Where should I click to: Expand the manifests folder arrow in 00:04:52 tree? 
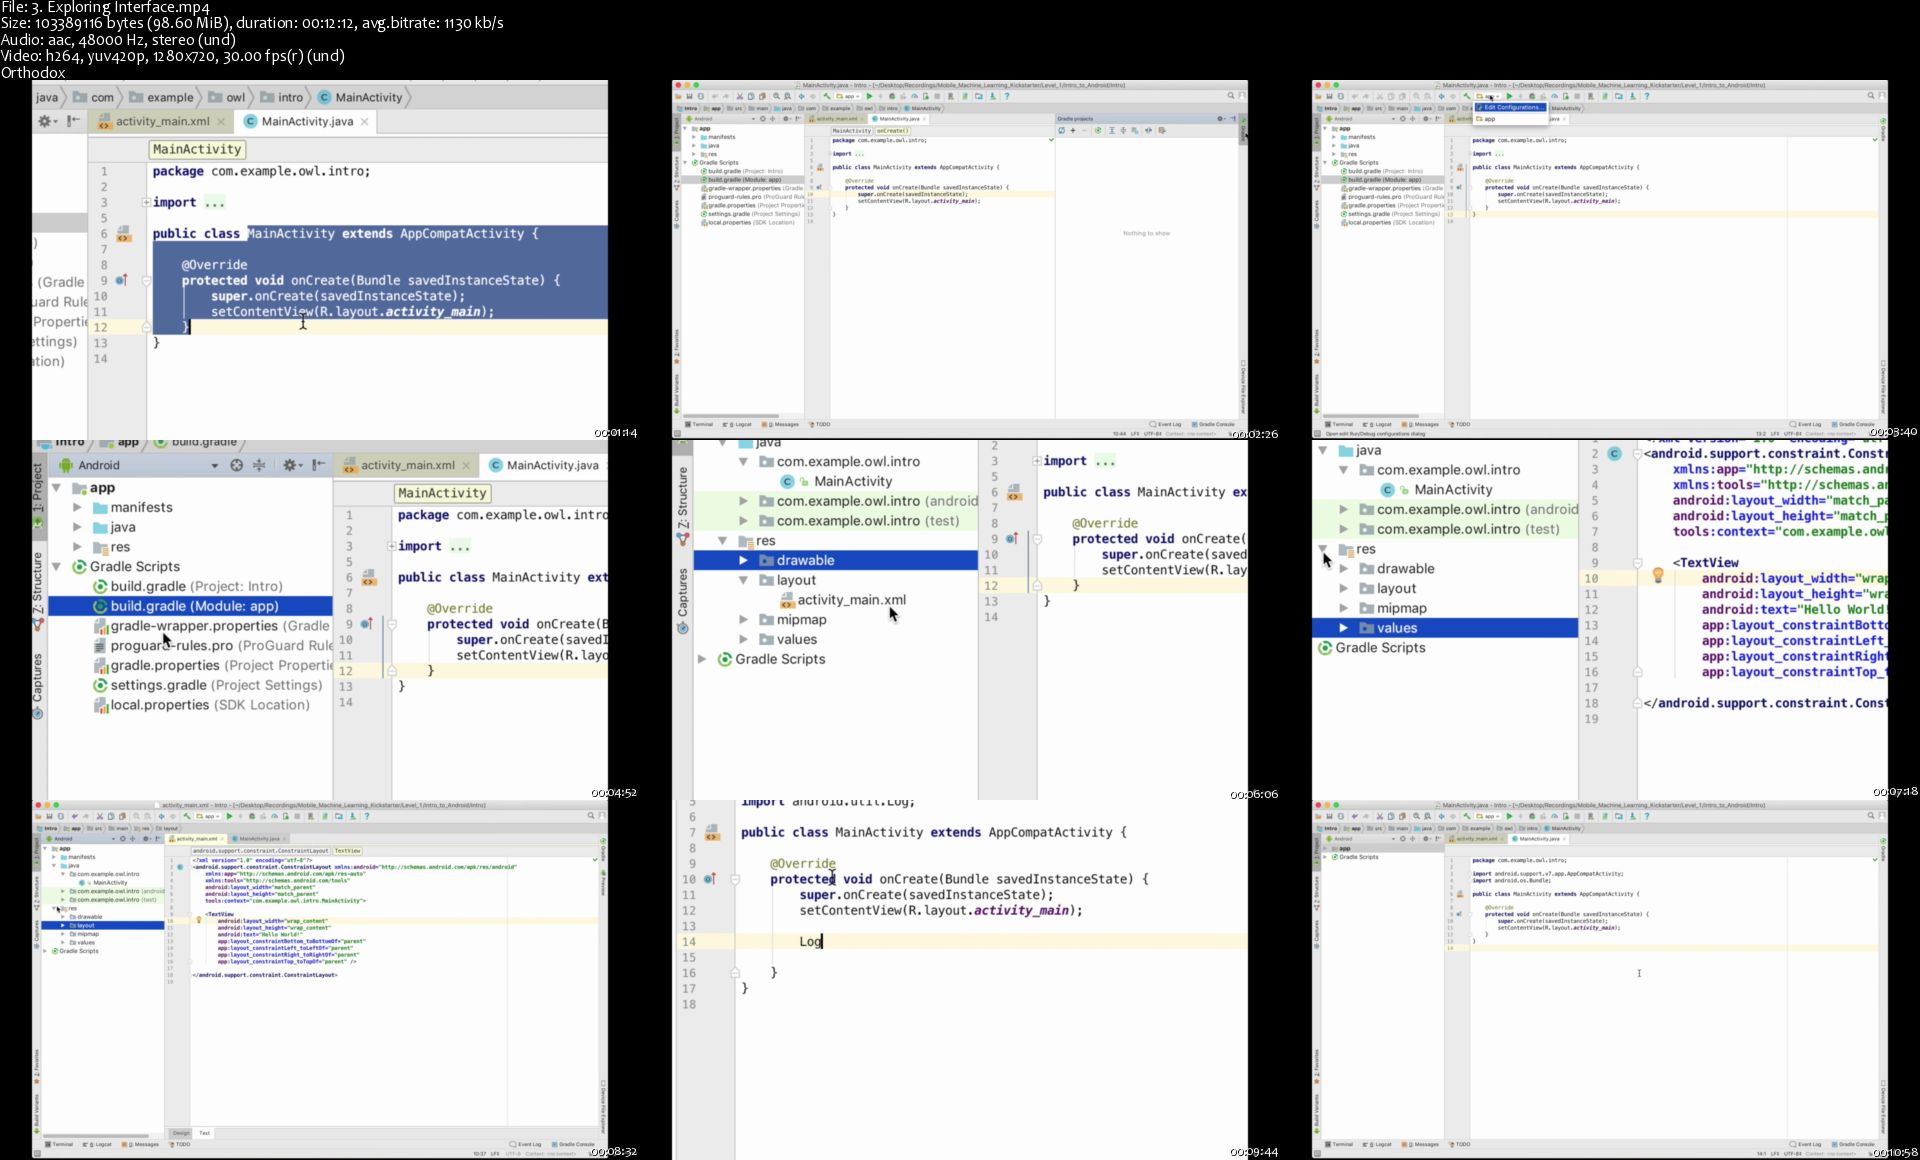[x=78, y=508]
